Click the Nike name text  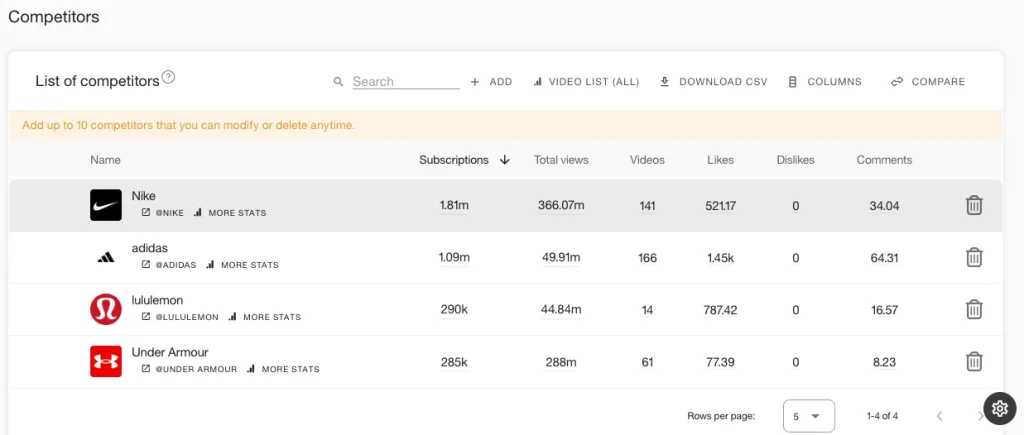[144, 196]
